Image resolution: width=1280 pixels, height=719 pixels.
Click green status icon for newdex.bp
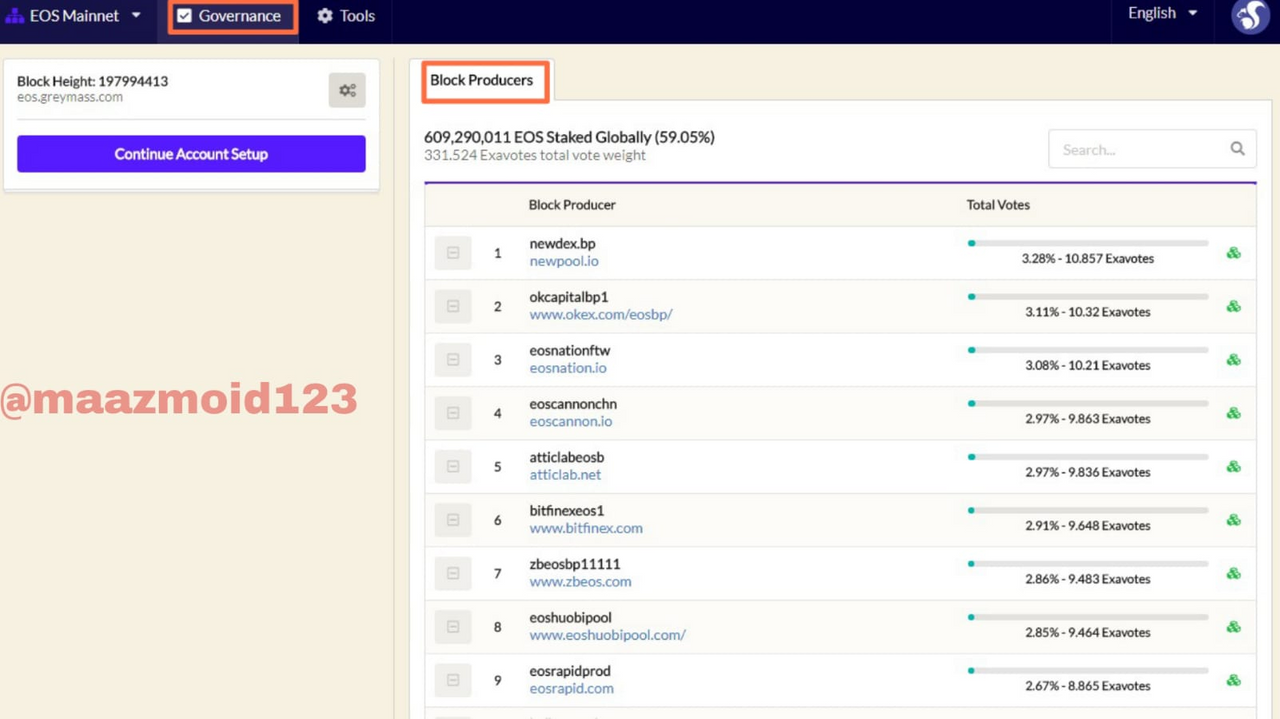1234,253
